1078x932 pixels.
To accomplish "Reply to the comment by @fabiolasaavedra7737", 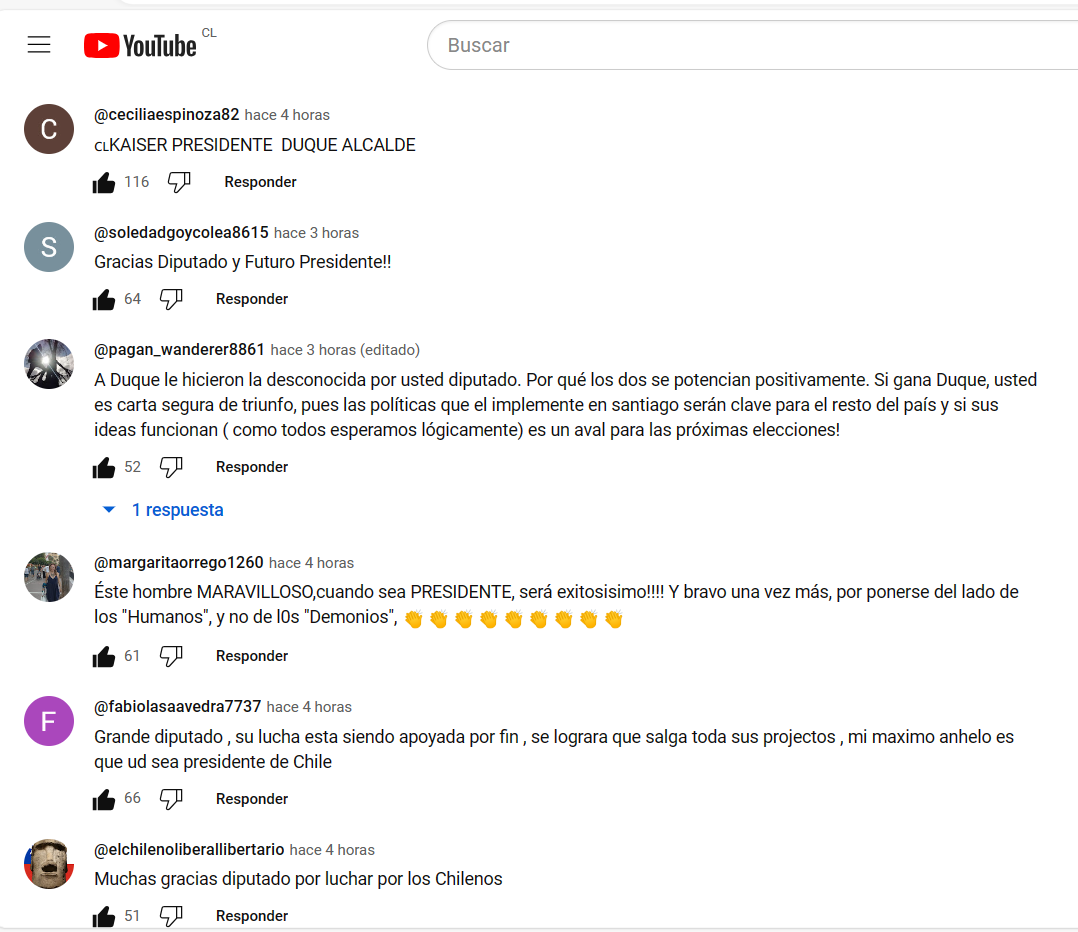I will [x=252, y=799].
